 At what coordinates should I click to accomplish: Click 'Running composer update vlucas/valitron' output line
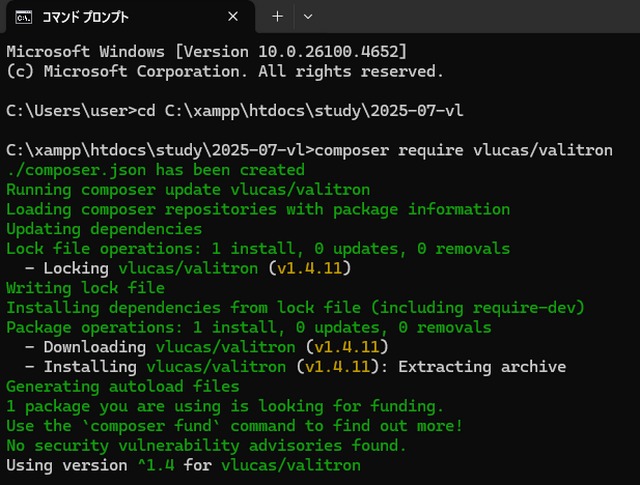(188, 189)
